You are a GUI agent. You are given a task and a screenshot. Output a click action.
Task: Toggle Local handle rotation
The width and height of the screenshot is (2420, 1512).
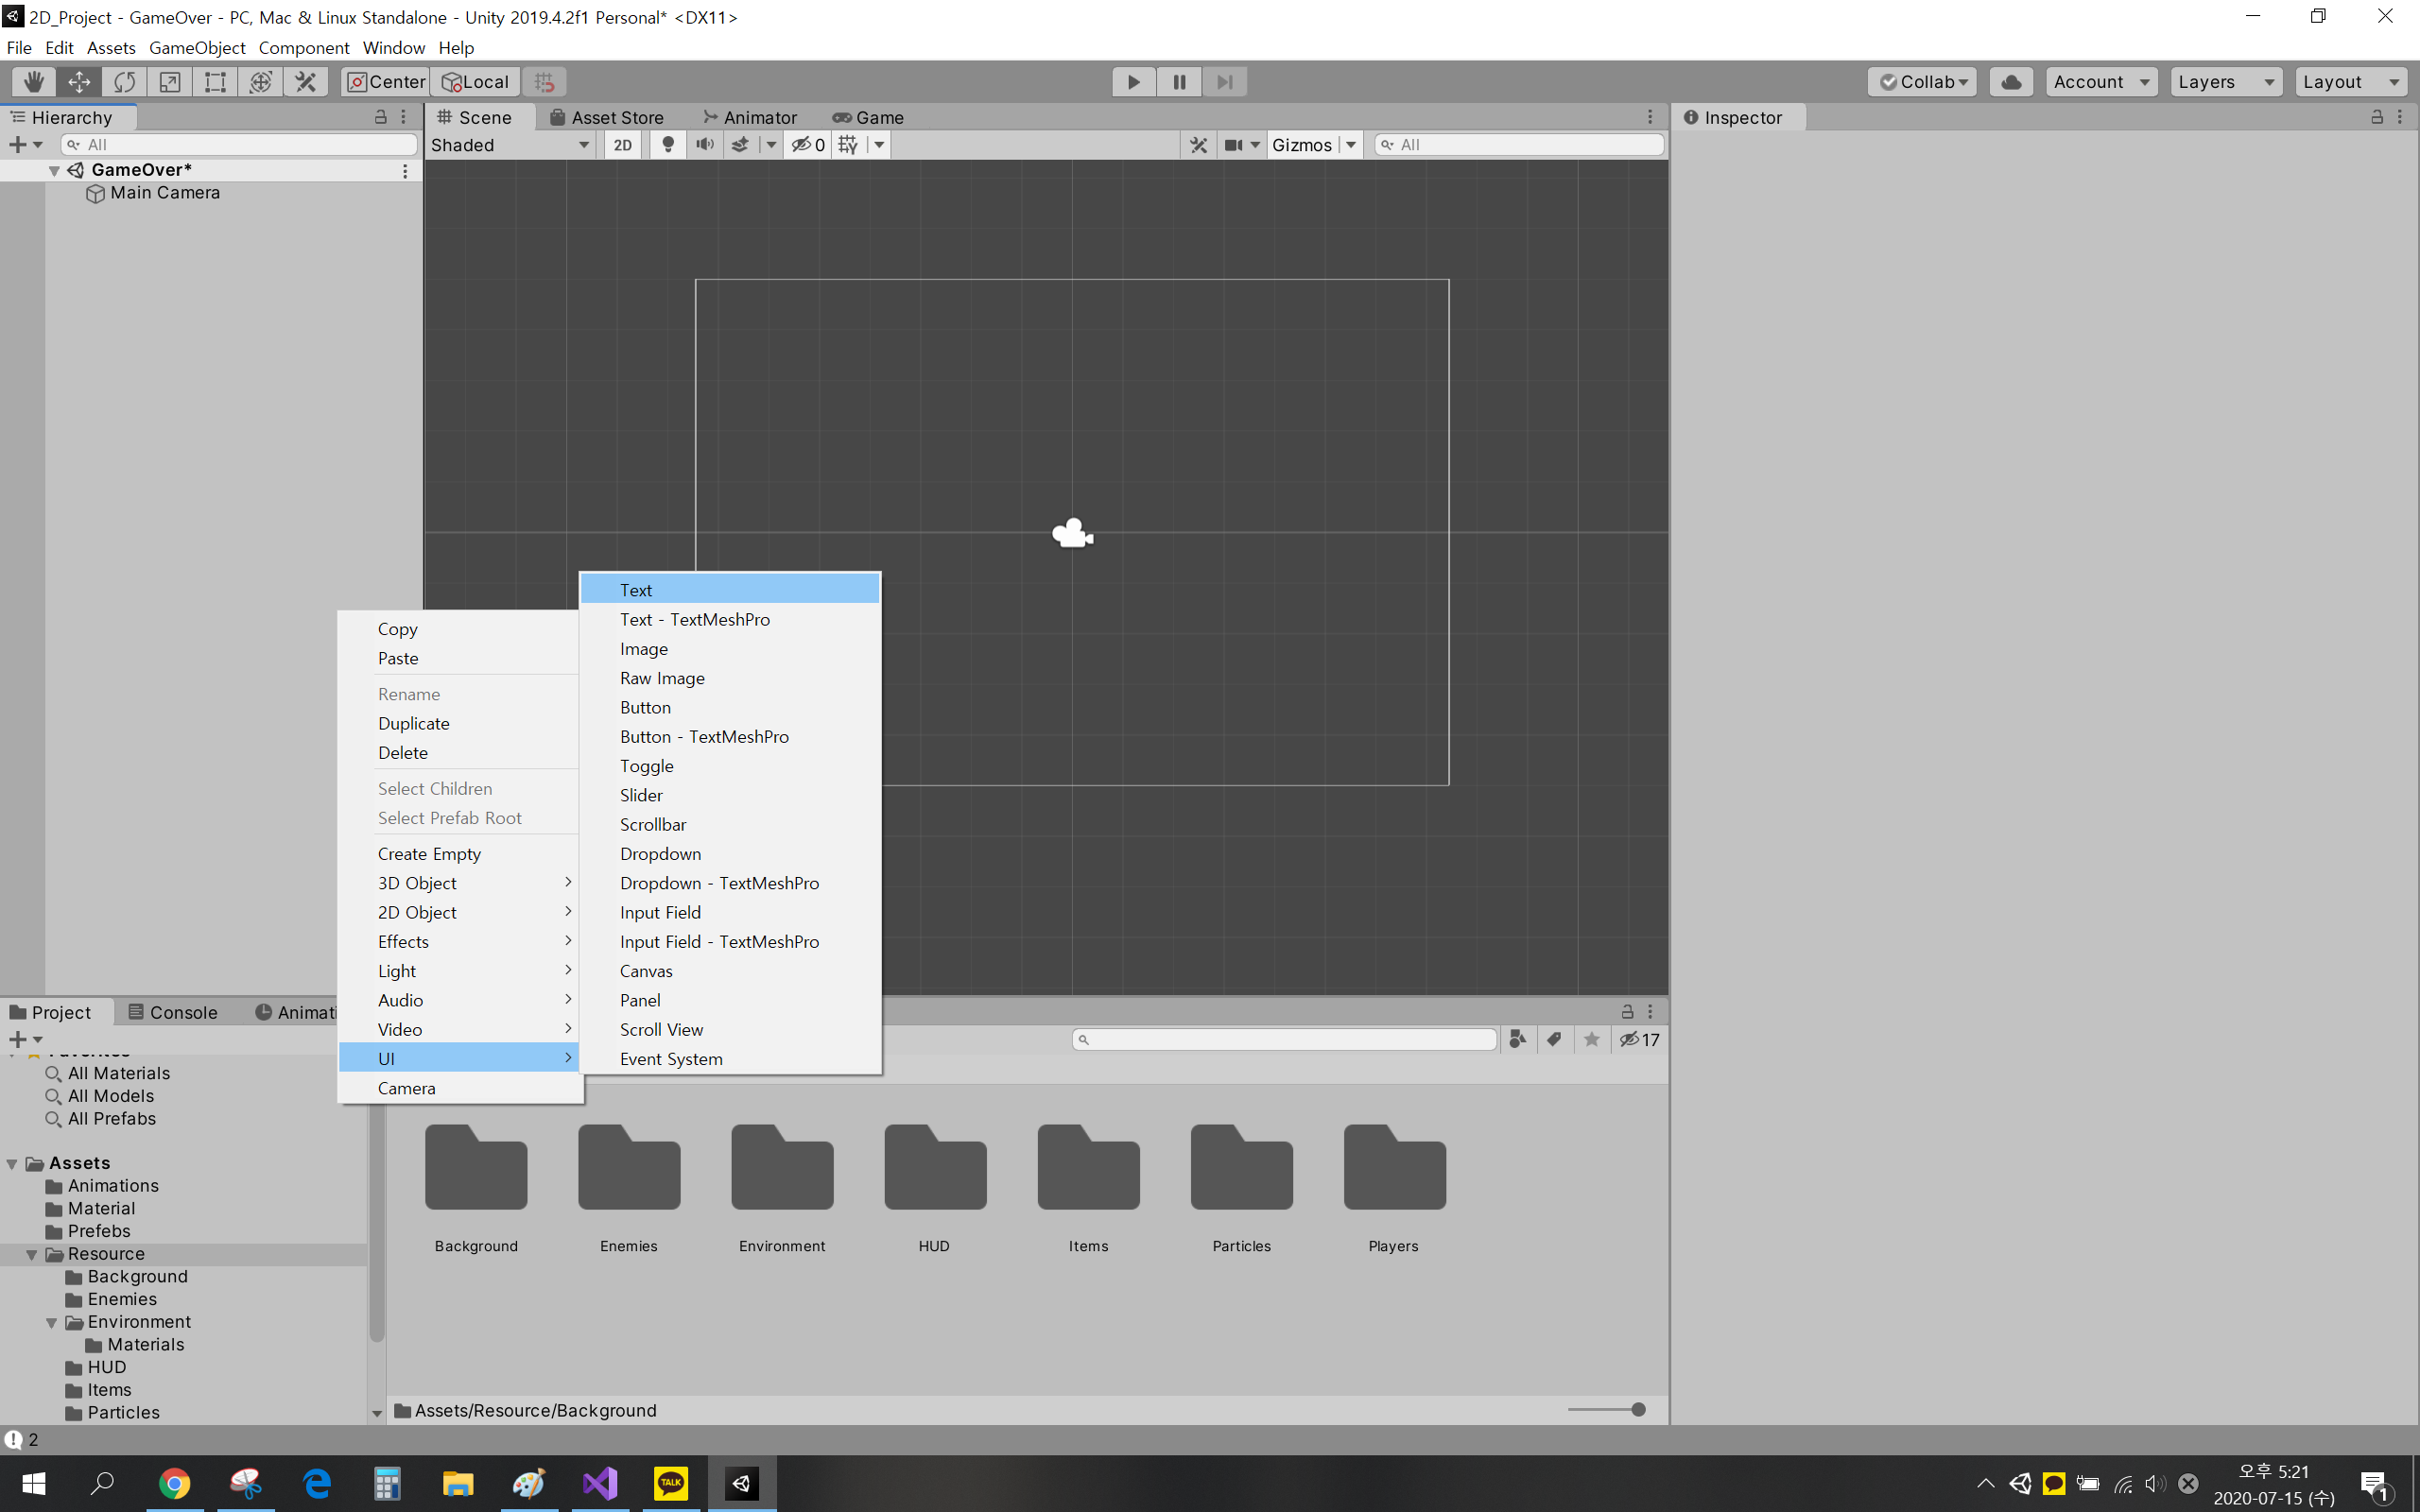(x=476, y=82)
